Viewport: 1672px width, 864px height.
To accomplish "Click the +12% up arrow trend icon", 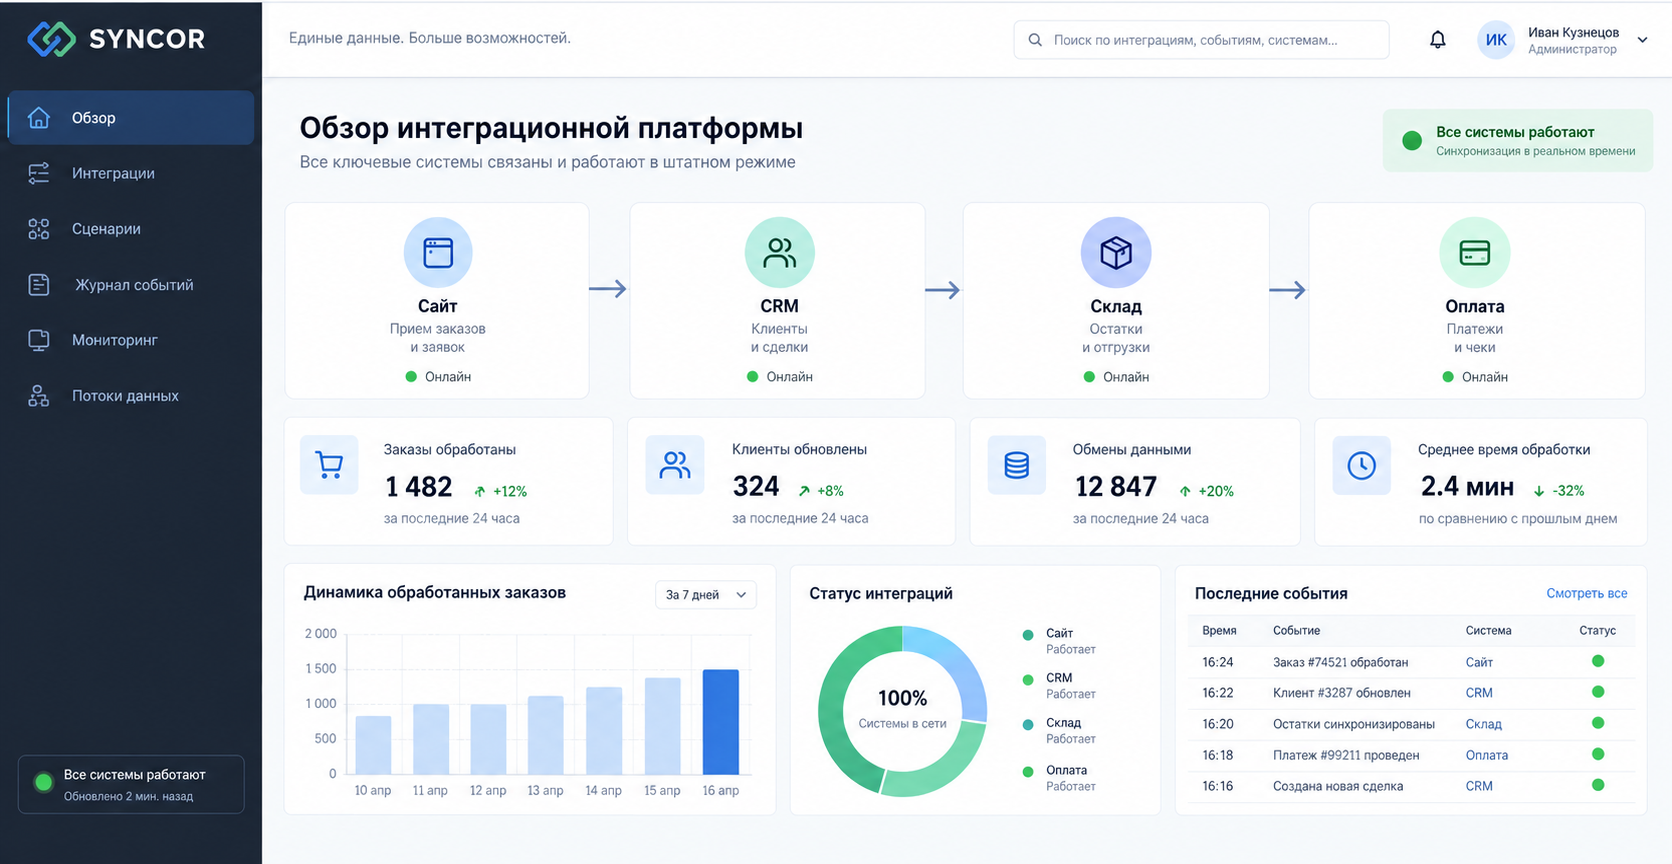I will click(x=480, y=491).
